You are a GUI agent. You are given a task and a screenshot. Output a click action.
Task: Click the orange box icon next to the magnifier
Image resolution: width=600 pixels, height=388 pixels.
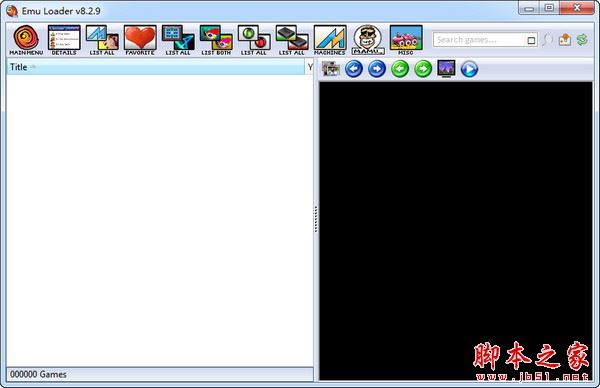tap(565, 39)
